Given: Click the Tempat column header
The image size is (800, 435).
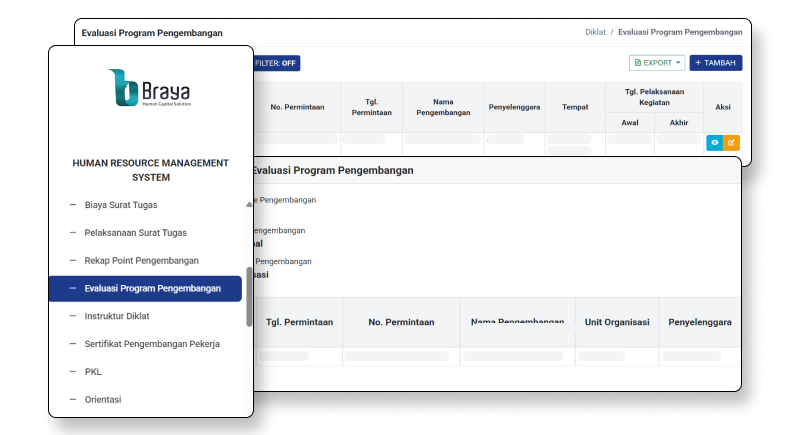Looking at the screenshot, I should pos(575,107).
